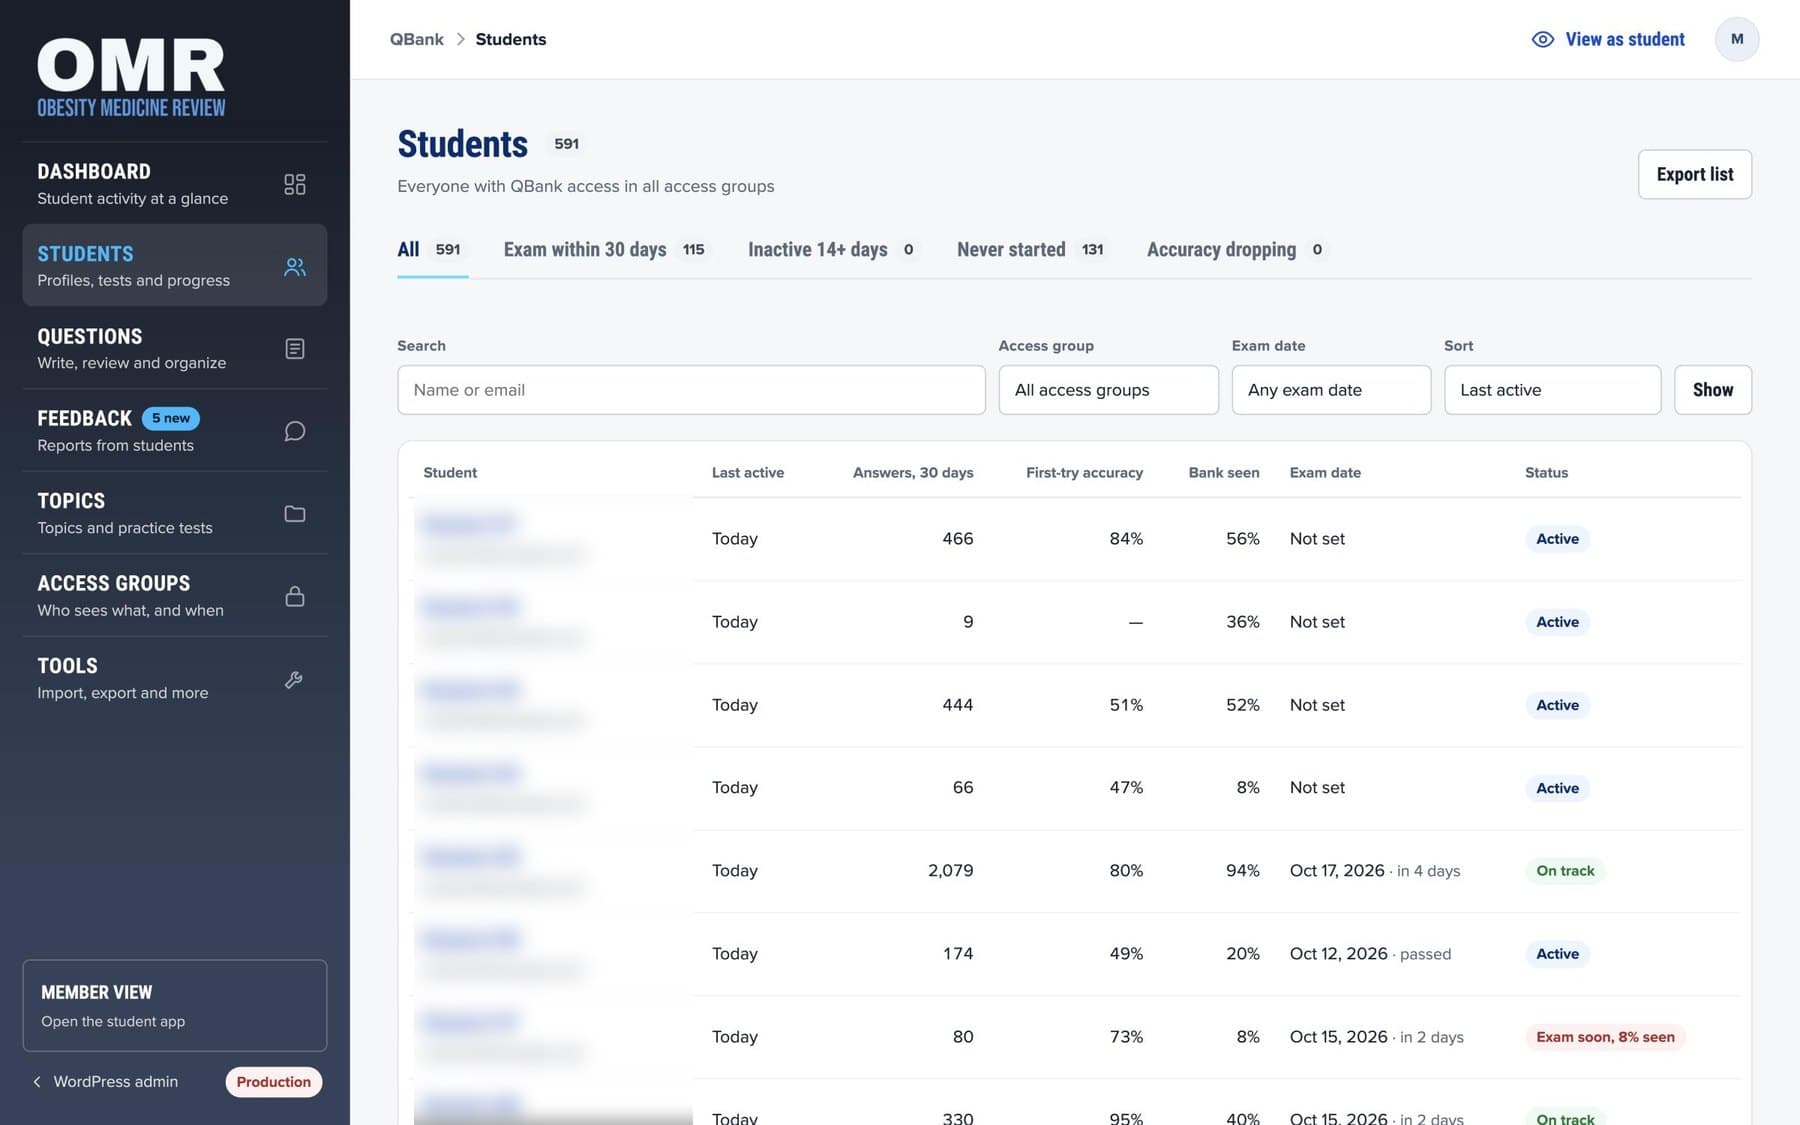
Task: Click the OMR Obesity Medicine Review logo
Action: click(x=131, y=78)
